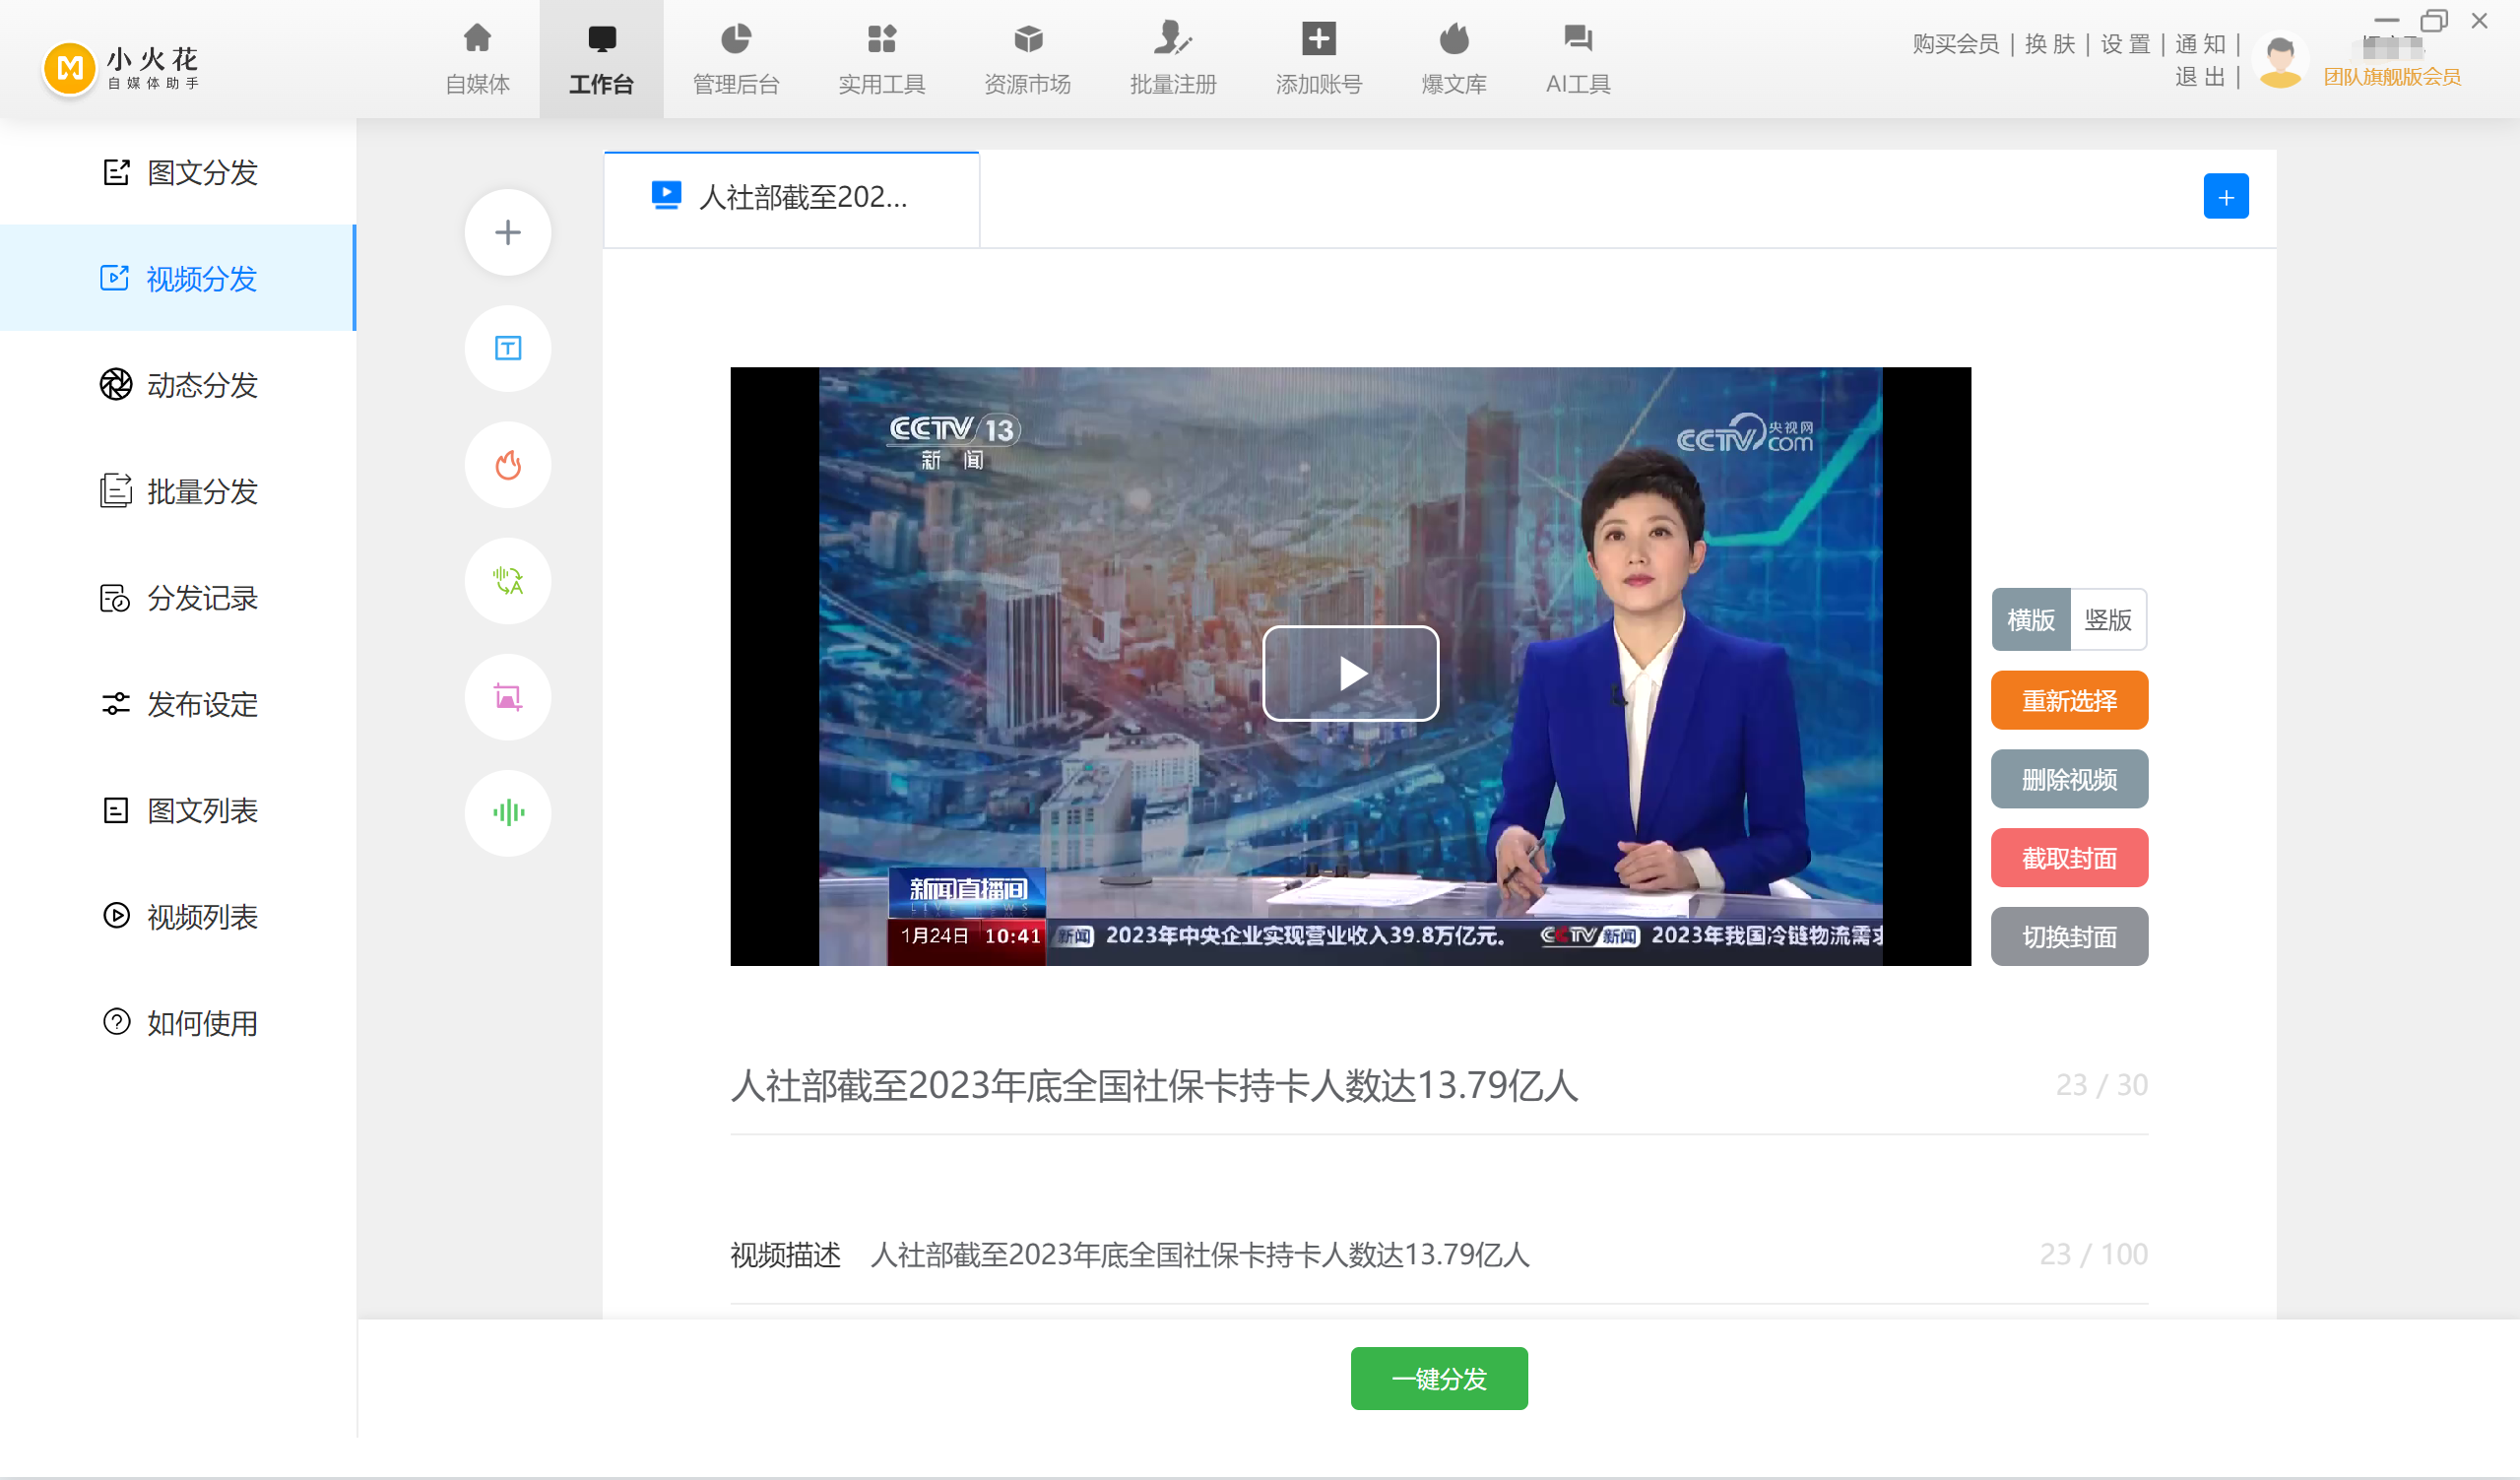Click 退出 to log out

pyautogui.click(x=2199, y=76)
